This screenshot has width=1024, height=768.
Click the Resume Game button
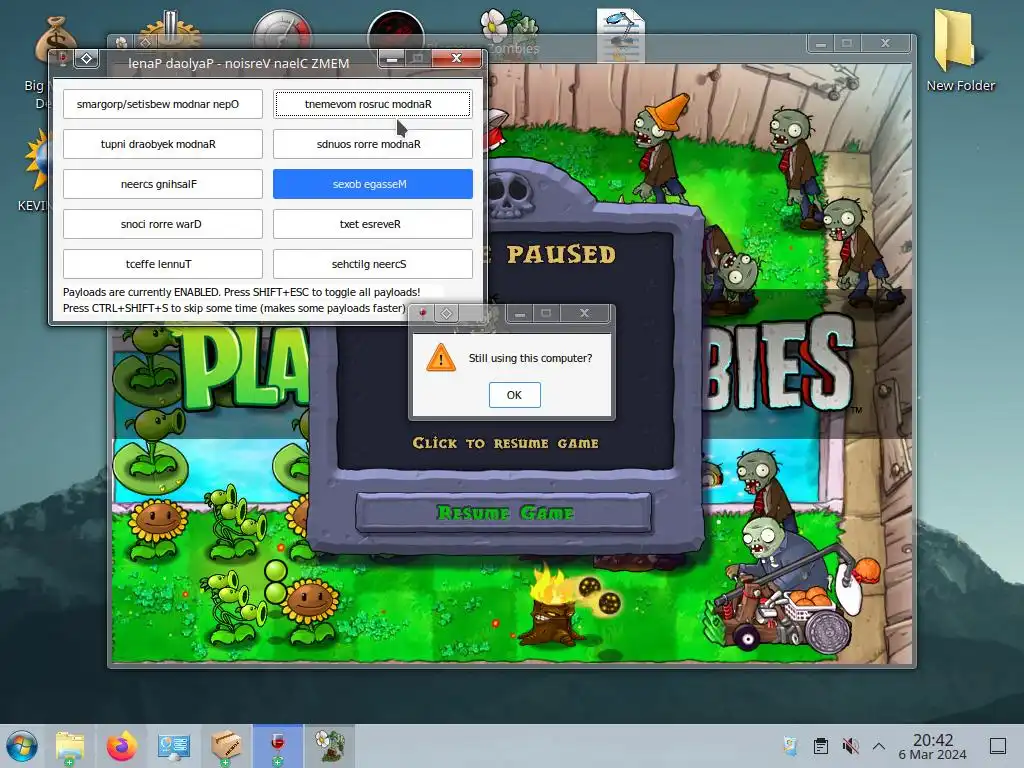coord(504,513)
